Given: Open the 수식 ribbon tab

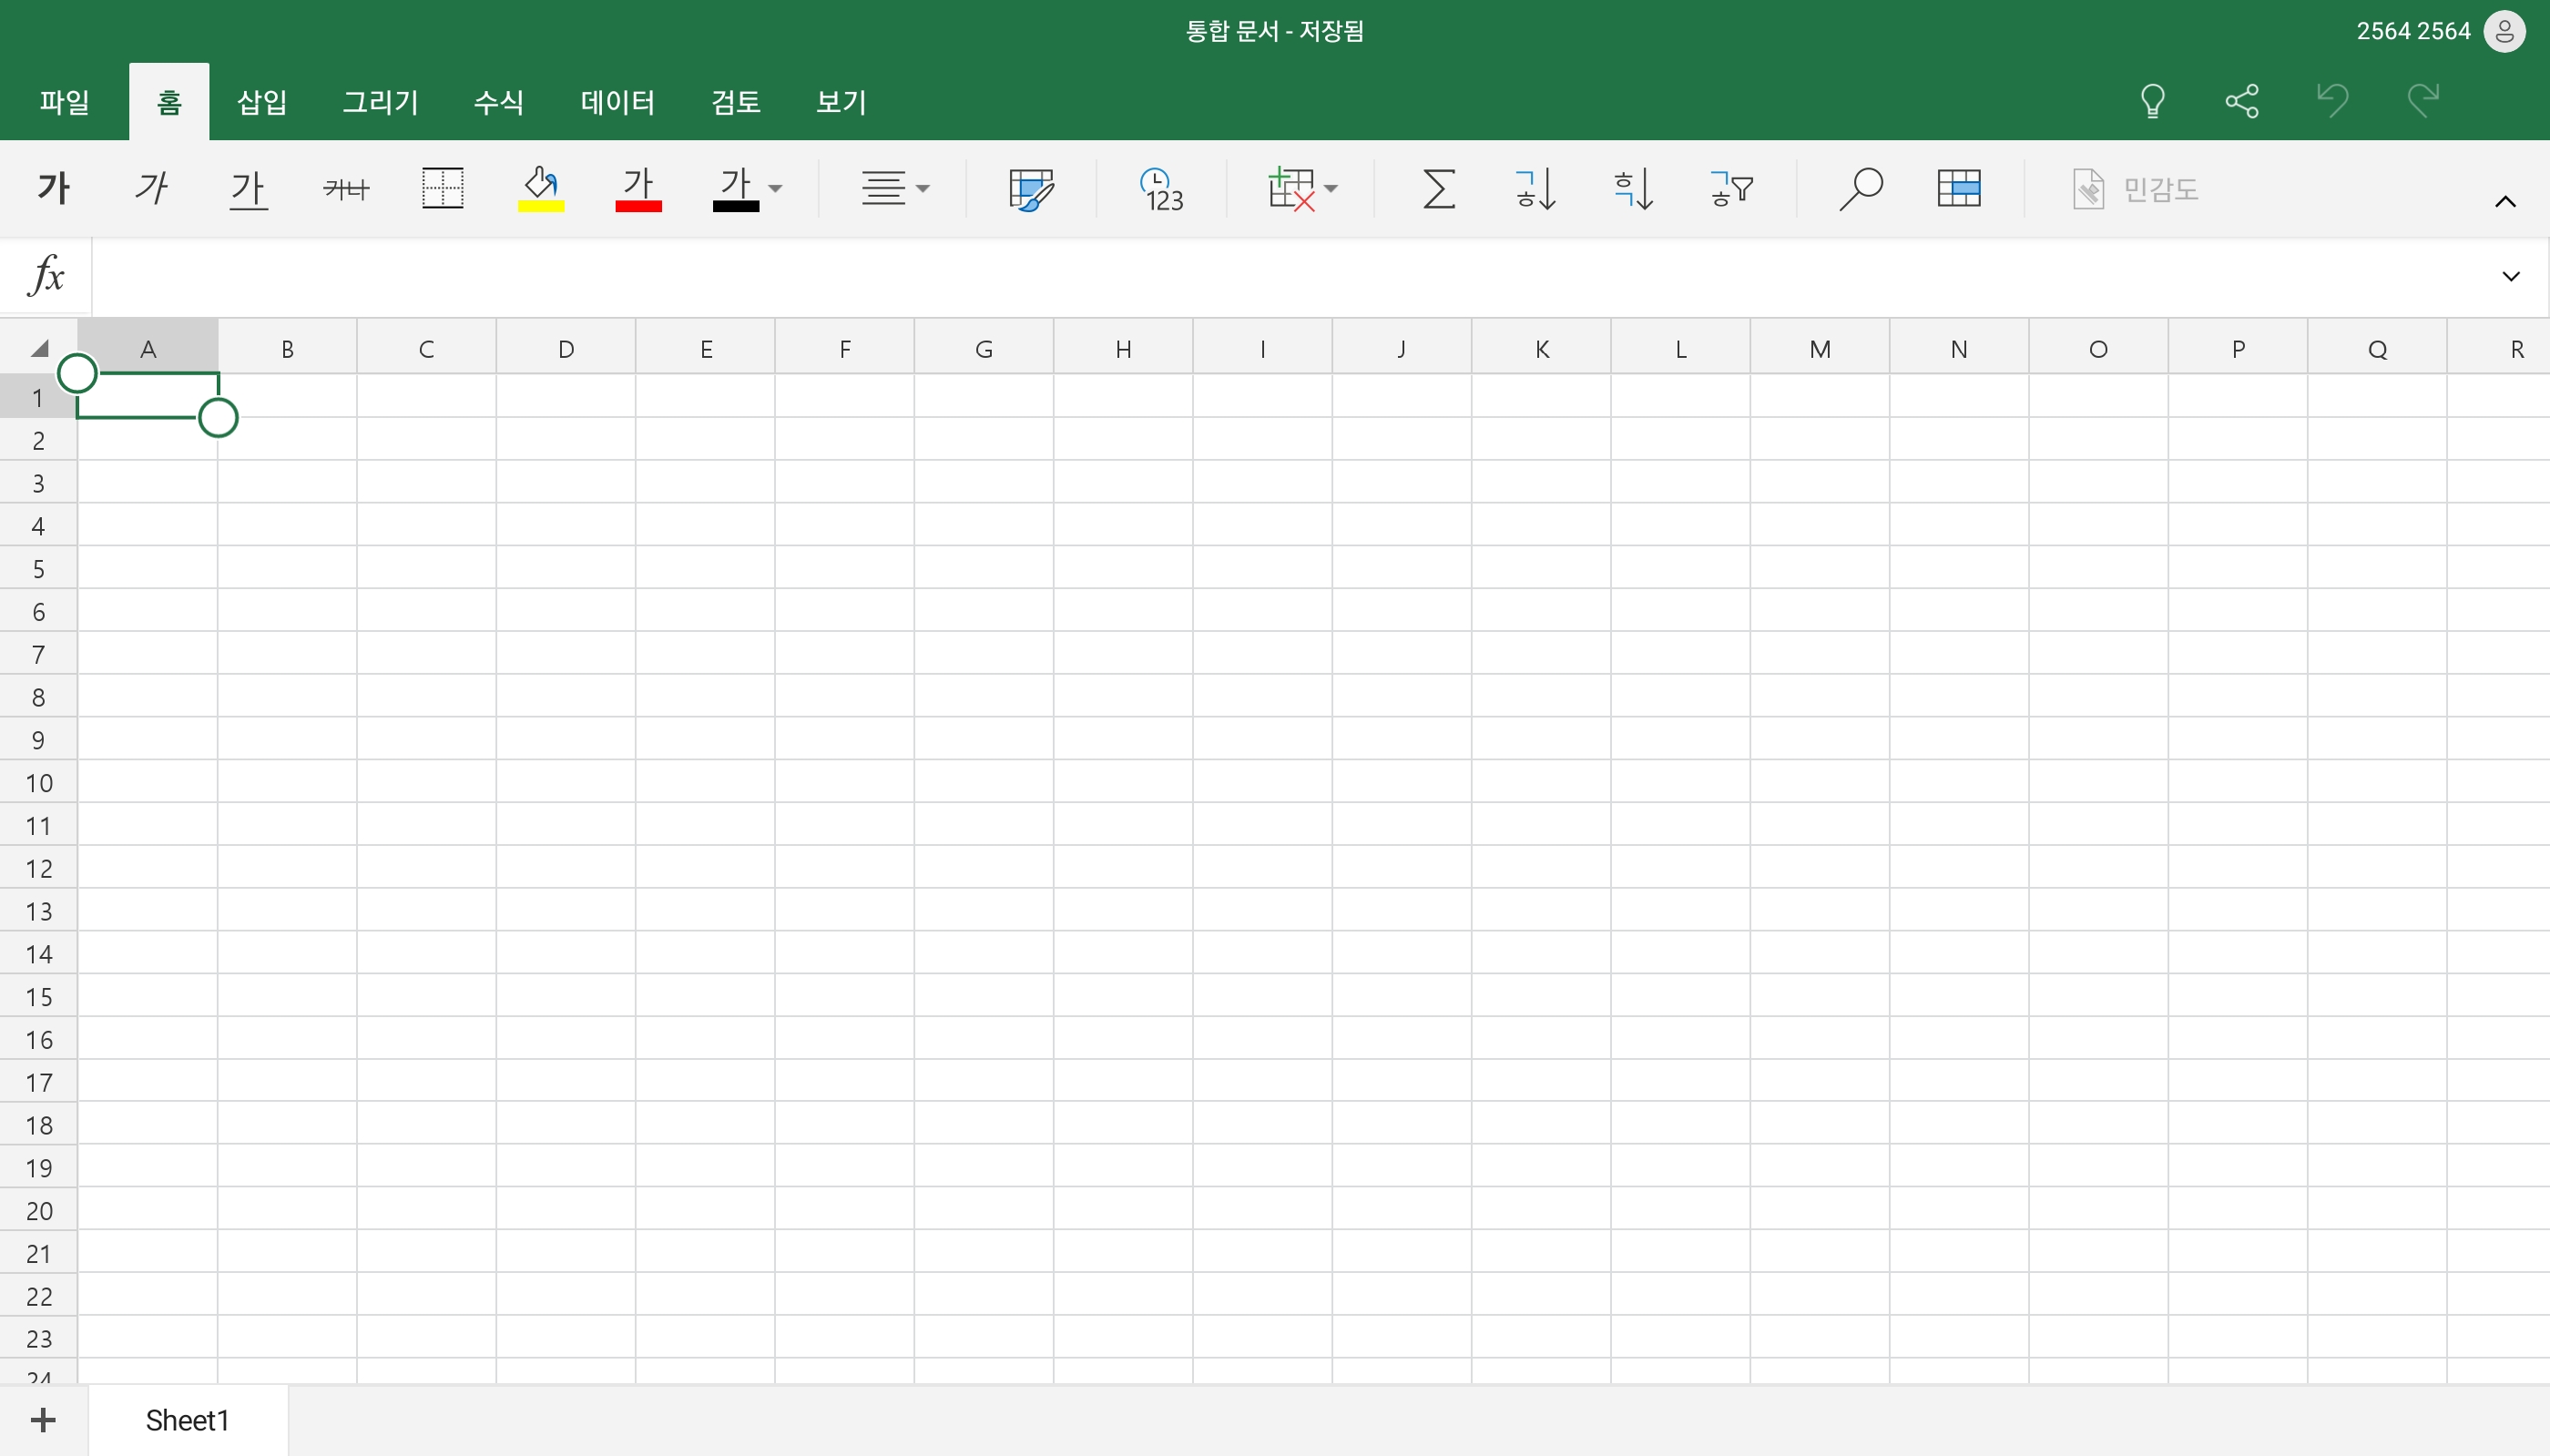Looking at the screenshot, I should point(498,102).
